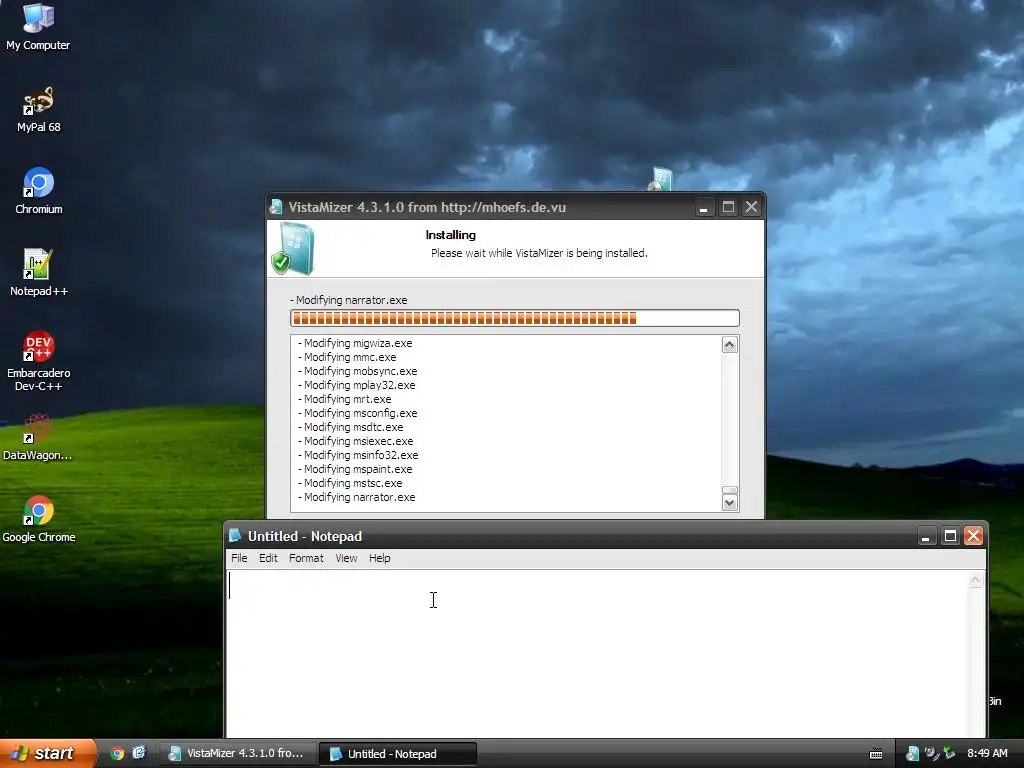Click the Notepad title bar icon
The width and height of the screenshot is (1024, 768).
click(x=235, y=536)
